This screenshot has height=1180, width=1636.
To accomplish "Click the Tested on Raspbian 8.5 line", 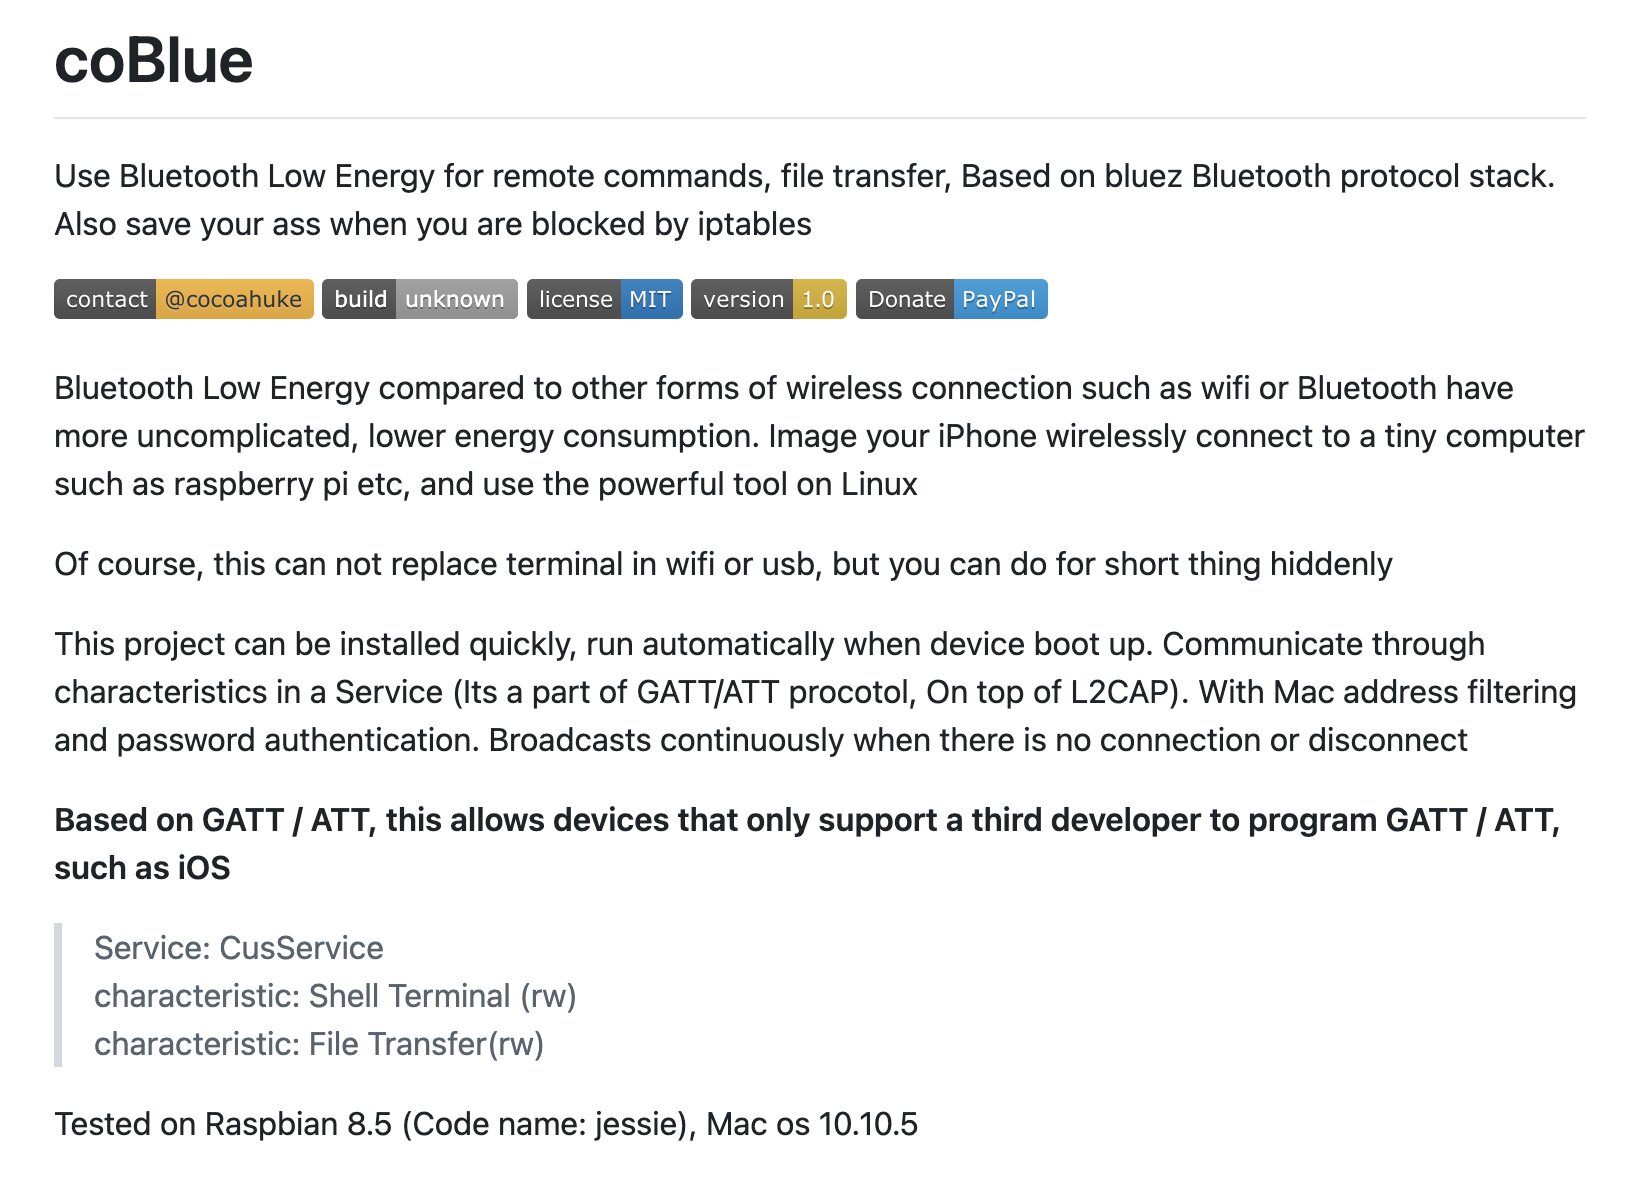I will (x=486, y=1124).
